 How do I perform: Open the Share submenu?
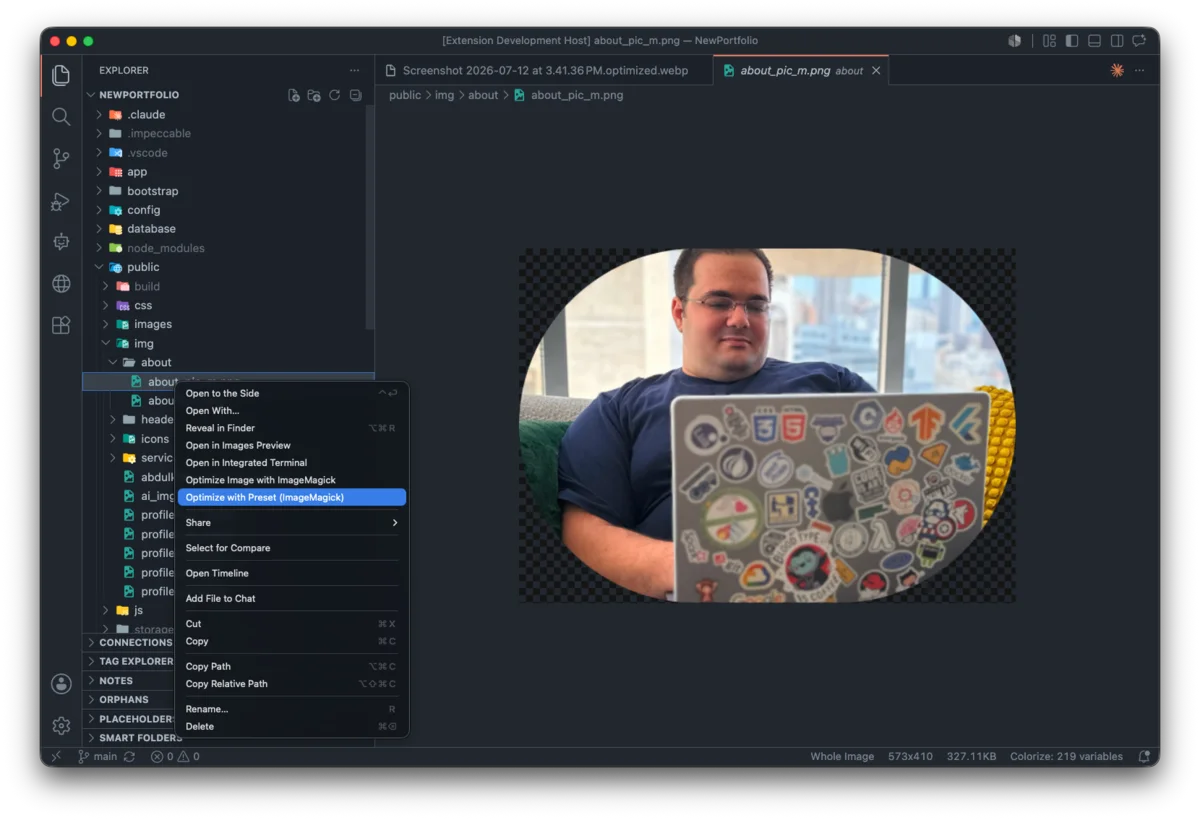coord(291,523)
